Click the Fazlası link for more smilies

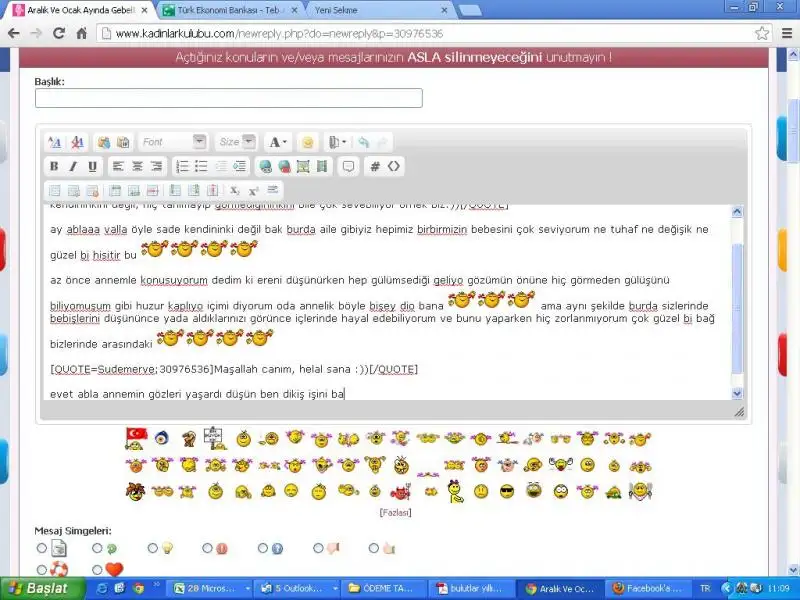(x=394, y=512)
